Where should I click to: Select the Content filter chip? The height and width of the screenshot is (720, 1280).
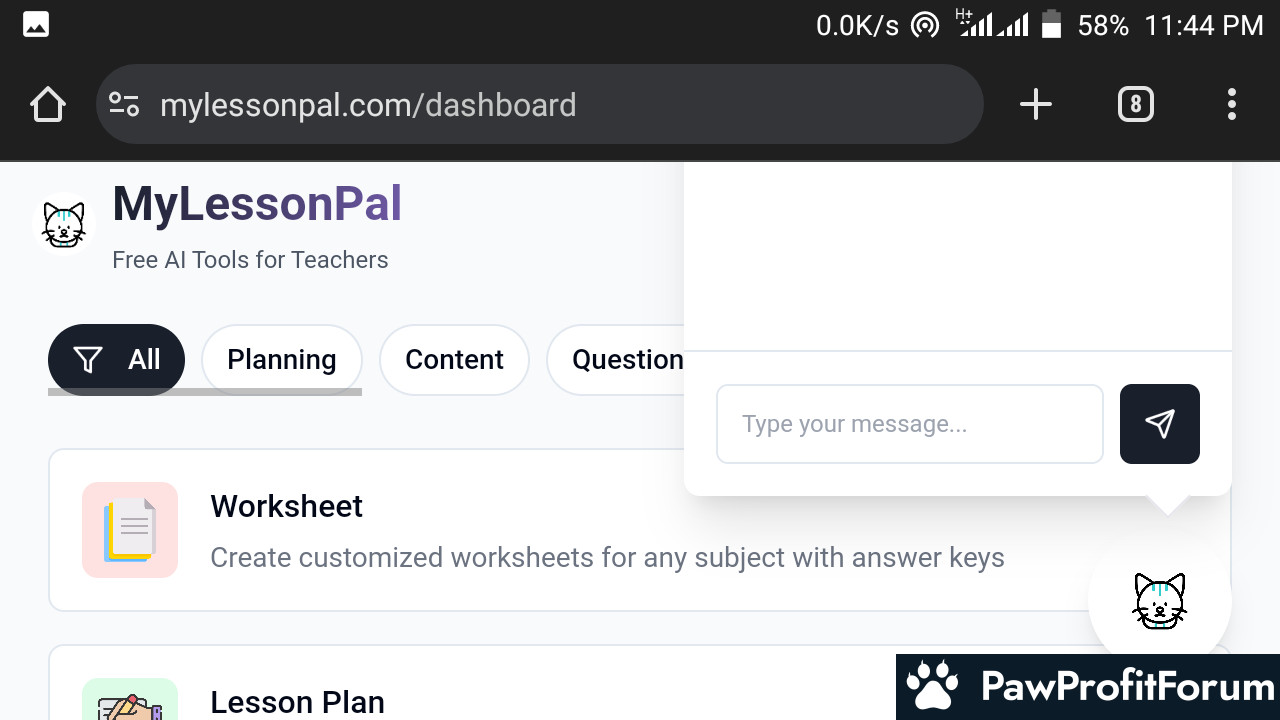coord(454,360)
